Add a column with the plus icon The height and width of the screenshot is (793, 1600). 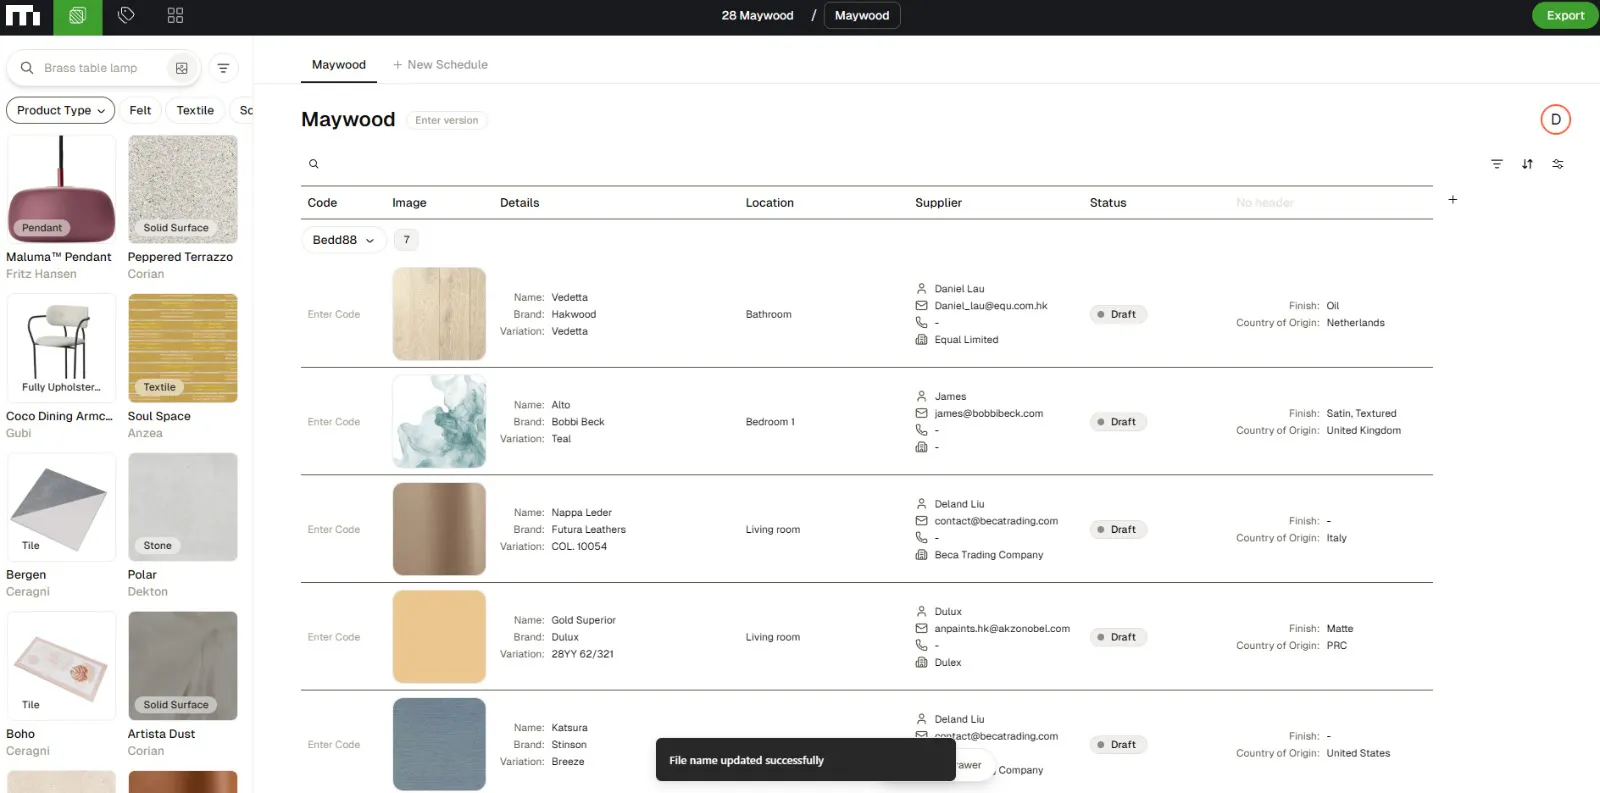coord(1453,200)
